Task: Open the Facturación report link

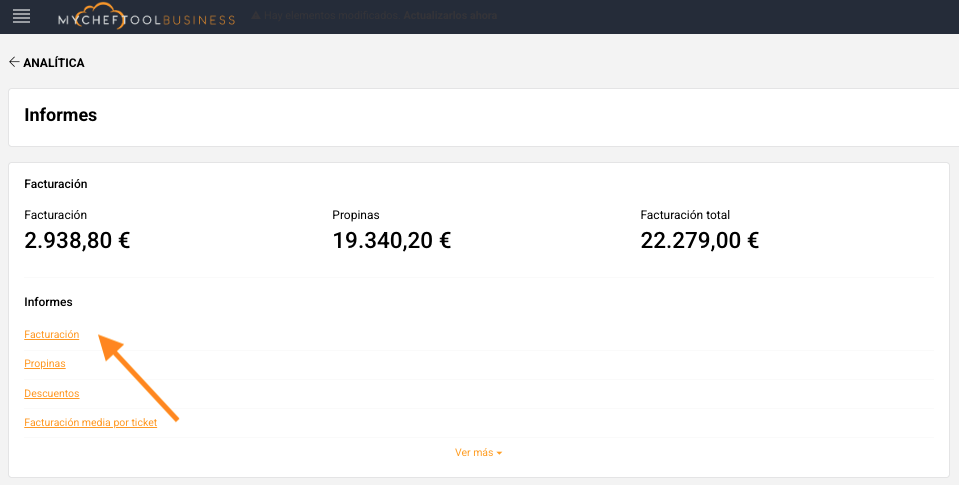Action: (52, 335)
